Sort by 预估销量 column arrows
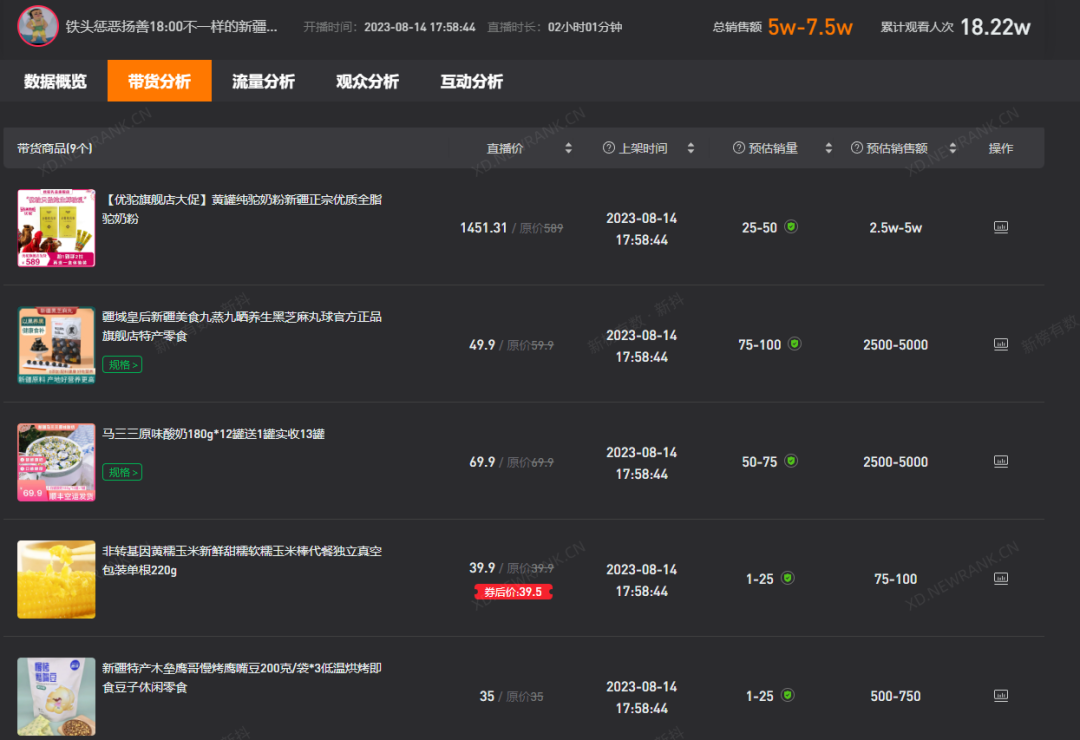Image resolution: width=1080 pixels, height=740 pixels. point(828,148)
